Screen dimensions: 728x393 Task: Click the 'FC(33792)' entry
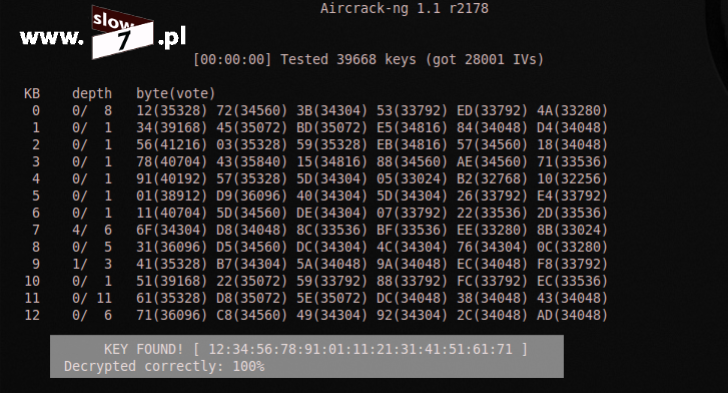pyautogui.click(x=492, y=281)
